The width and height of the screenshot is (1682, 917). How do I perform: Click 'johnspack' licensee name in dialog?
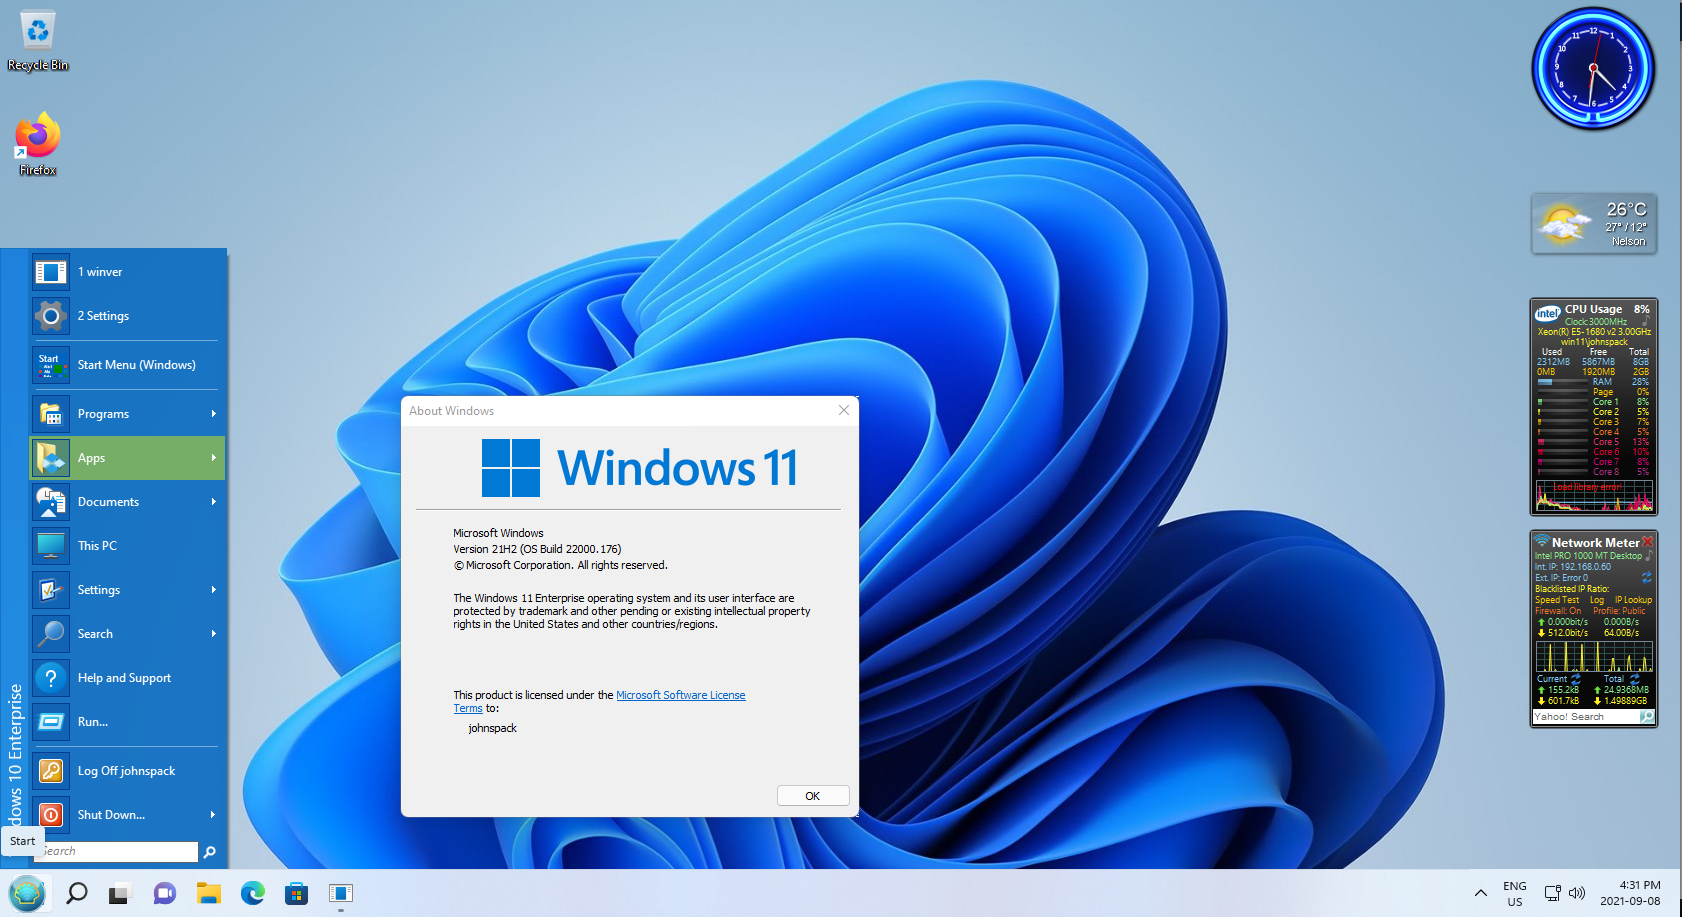click(x=493, y=728)
